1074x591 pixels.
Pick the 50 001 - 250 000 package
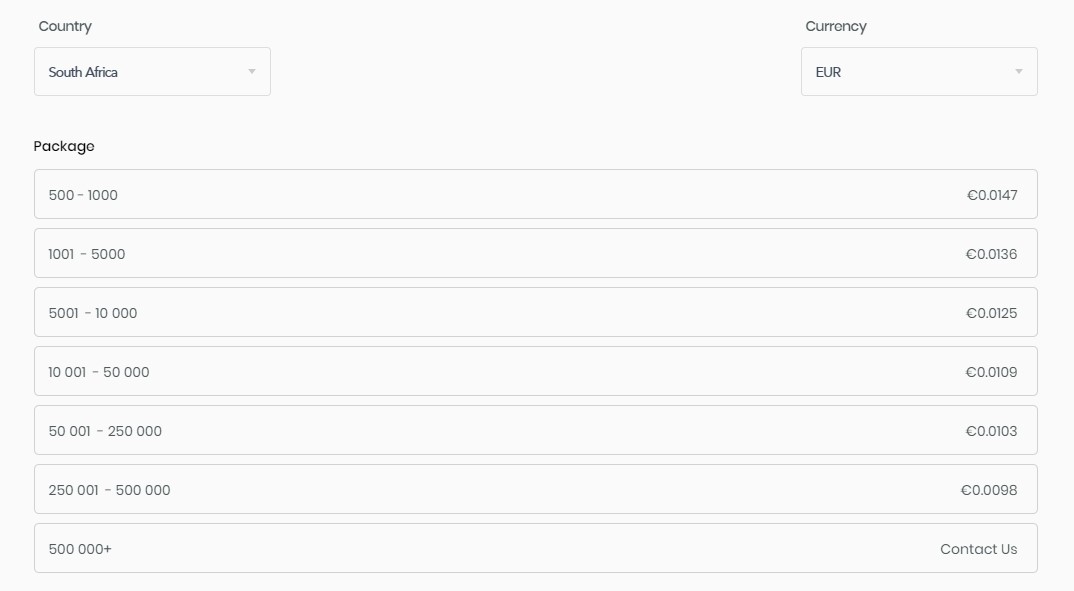point(536,430)
